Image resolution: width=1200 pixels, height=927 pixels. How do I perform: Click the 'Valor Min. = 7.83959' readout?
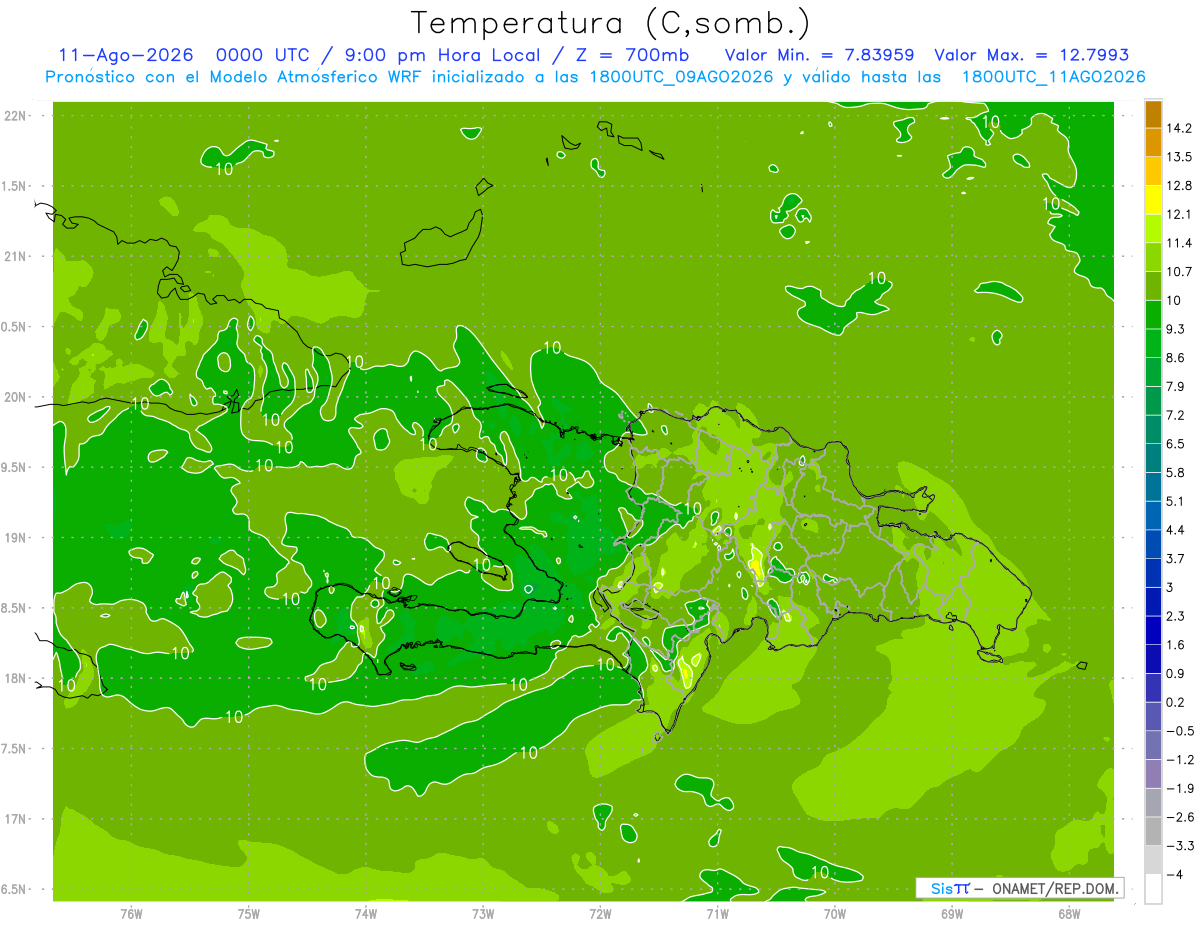click(820, 55)
